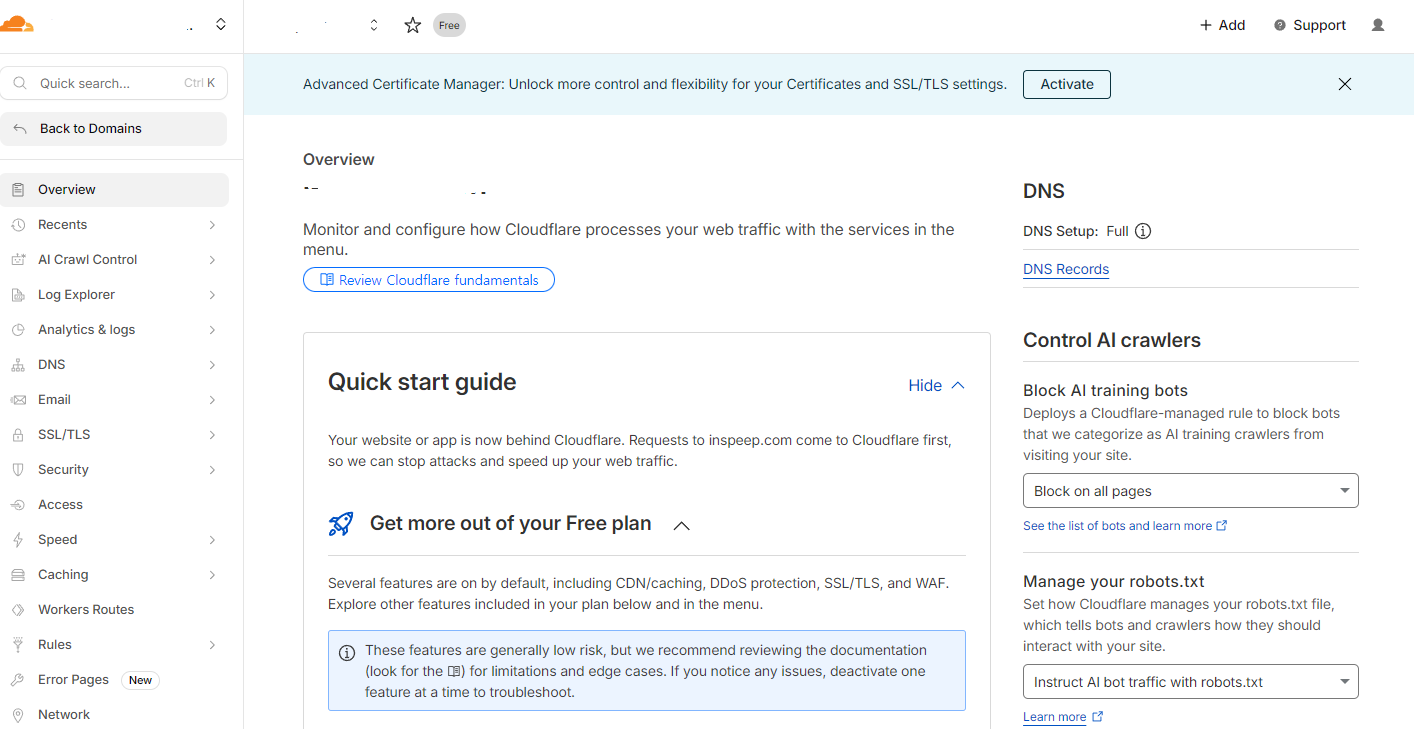Screen dimensions: 1414x729
Task: Click the SSL/TLS lock icon in sidebar
Action: coord(18,435)
